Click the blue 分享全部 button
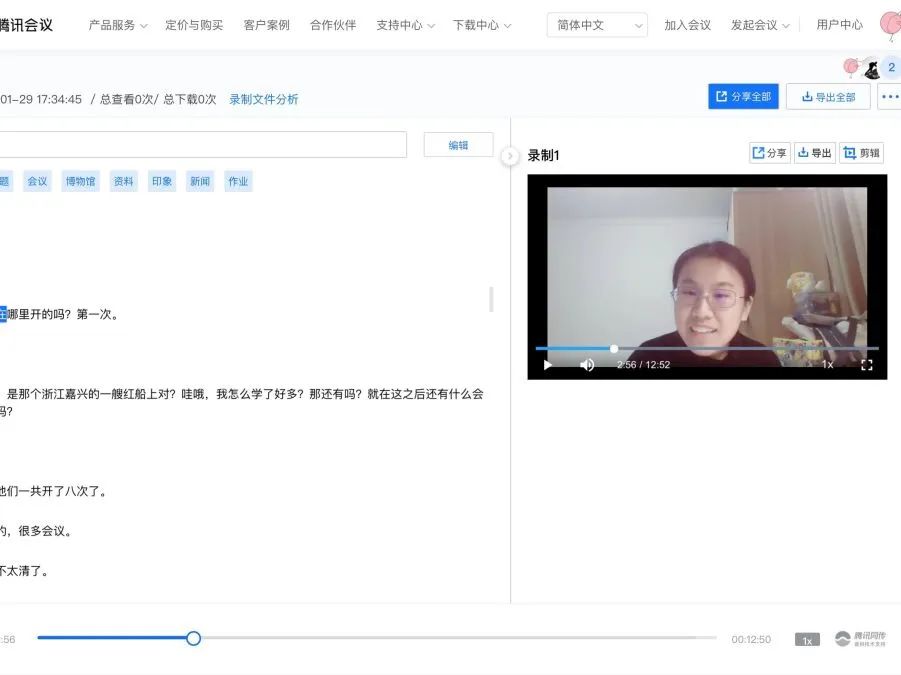The width and height of the screenshot is (901, 675). (743, 97)
